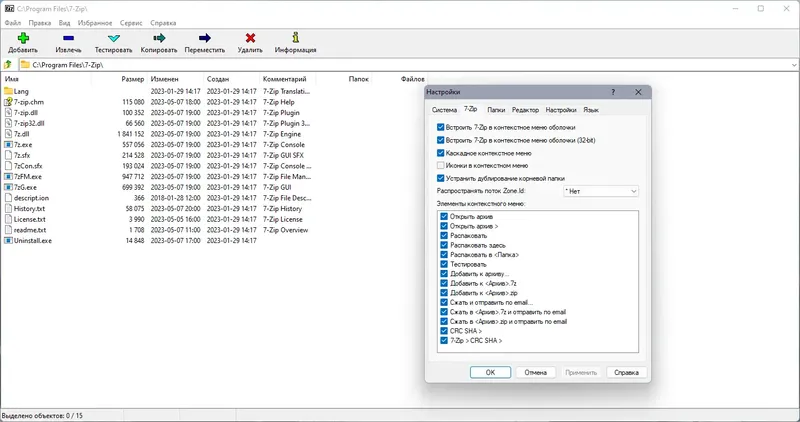This screenshot has width=800, height=422.
Task: Click the Uninstall.exe file icon
Action: click(8, 240)
